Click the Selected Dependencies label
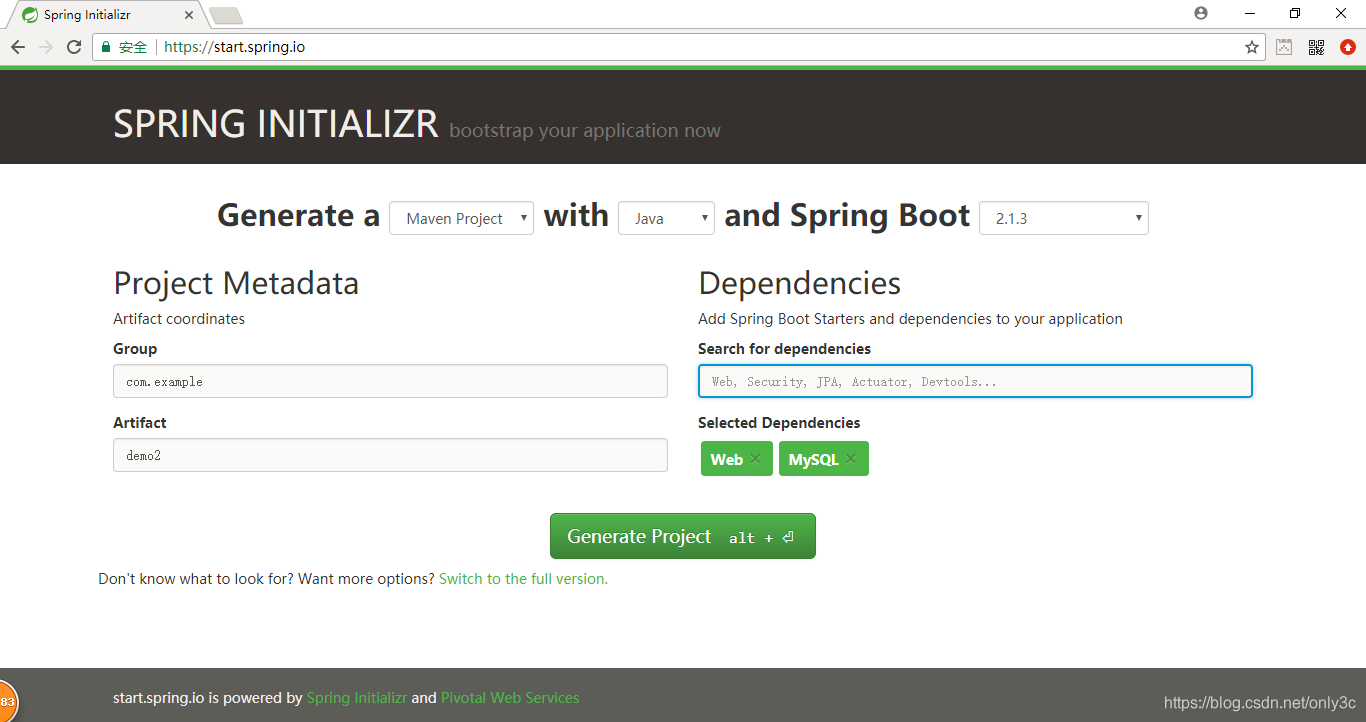The image size is (1366, 722). [779, 423]
